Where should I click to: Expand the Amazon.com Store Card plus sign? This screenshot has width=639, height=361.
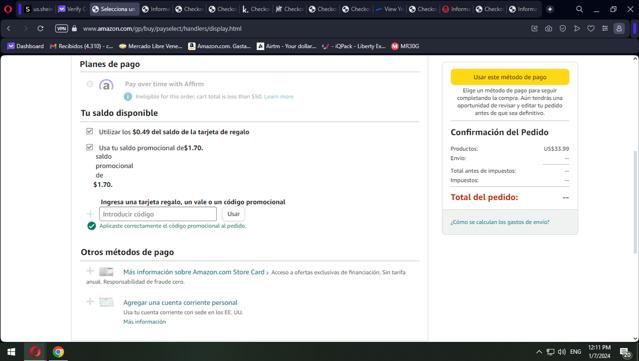(90, 271)
